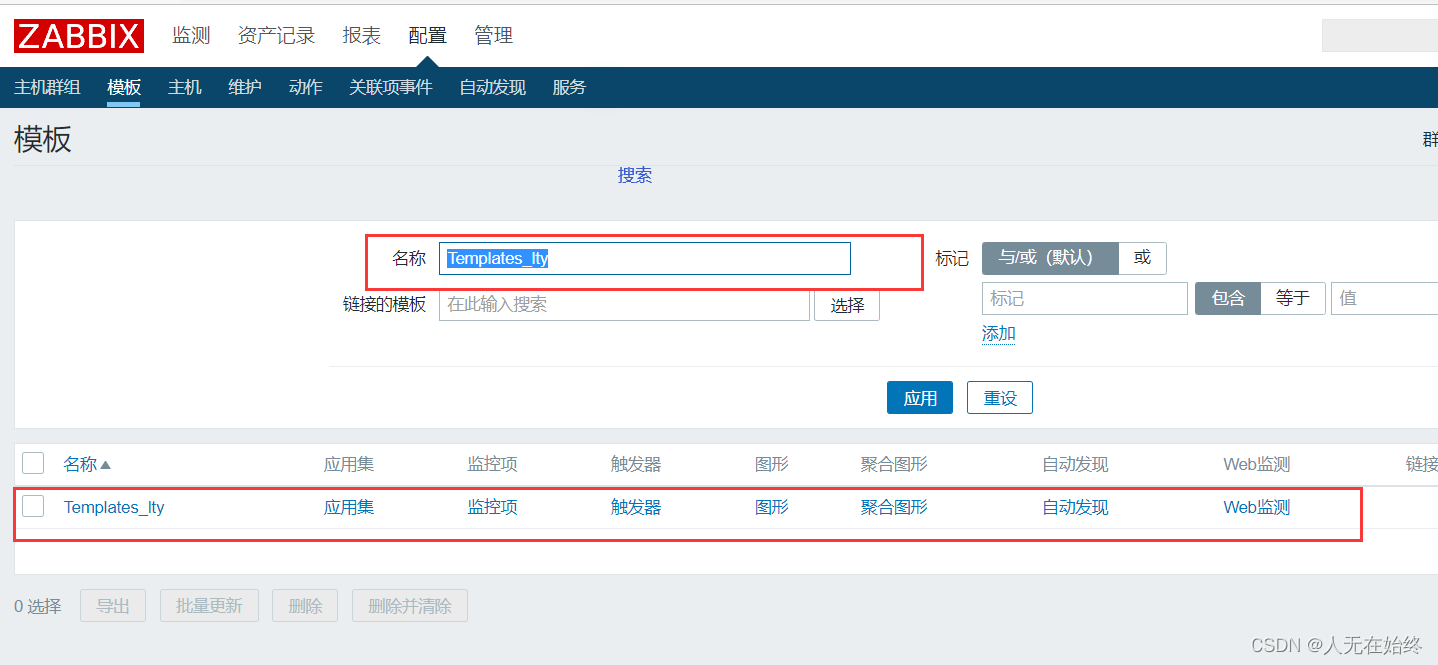Click the 添加 tag link
The image size is (1438, 665).
[x=999, y=333]
